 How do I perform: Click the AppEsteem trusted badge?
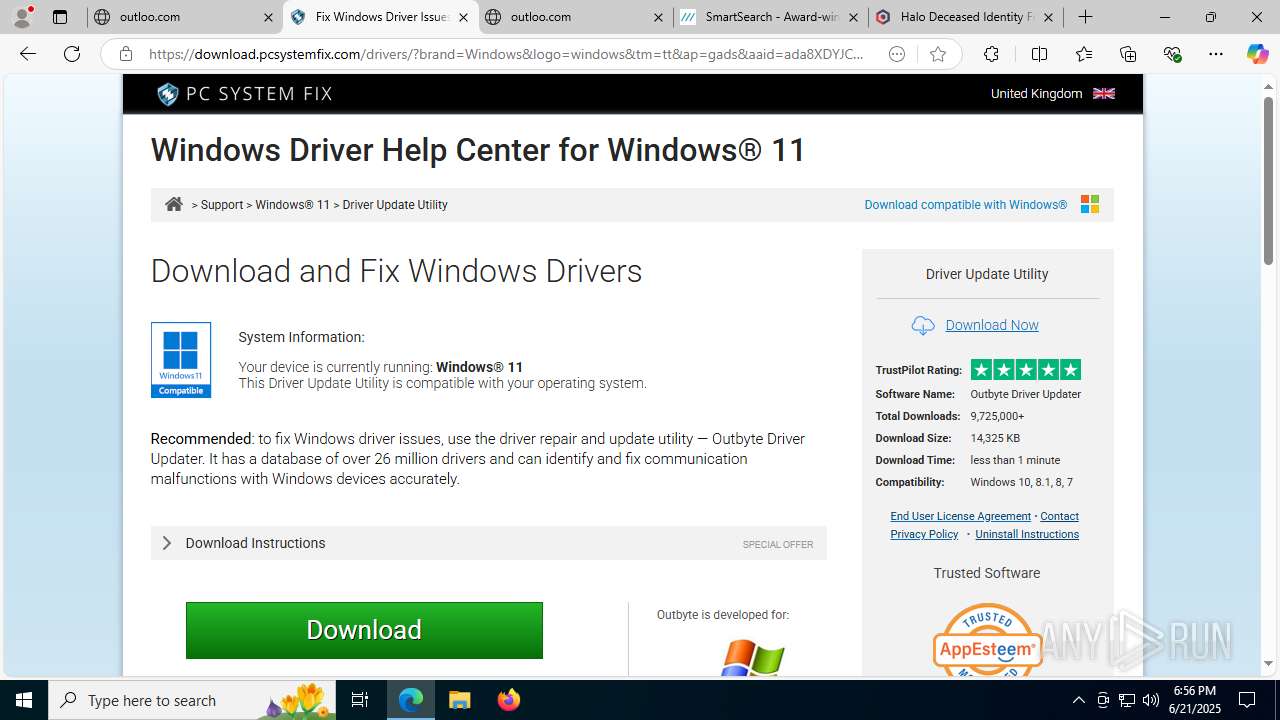(987, 641)
